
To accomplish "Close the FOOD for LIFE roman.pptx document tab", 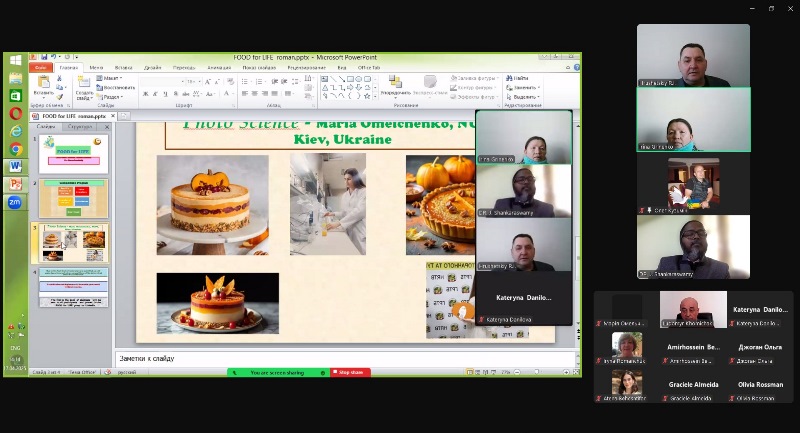I will point(113,116).
